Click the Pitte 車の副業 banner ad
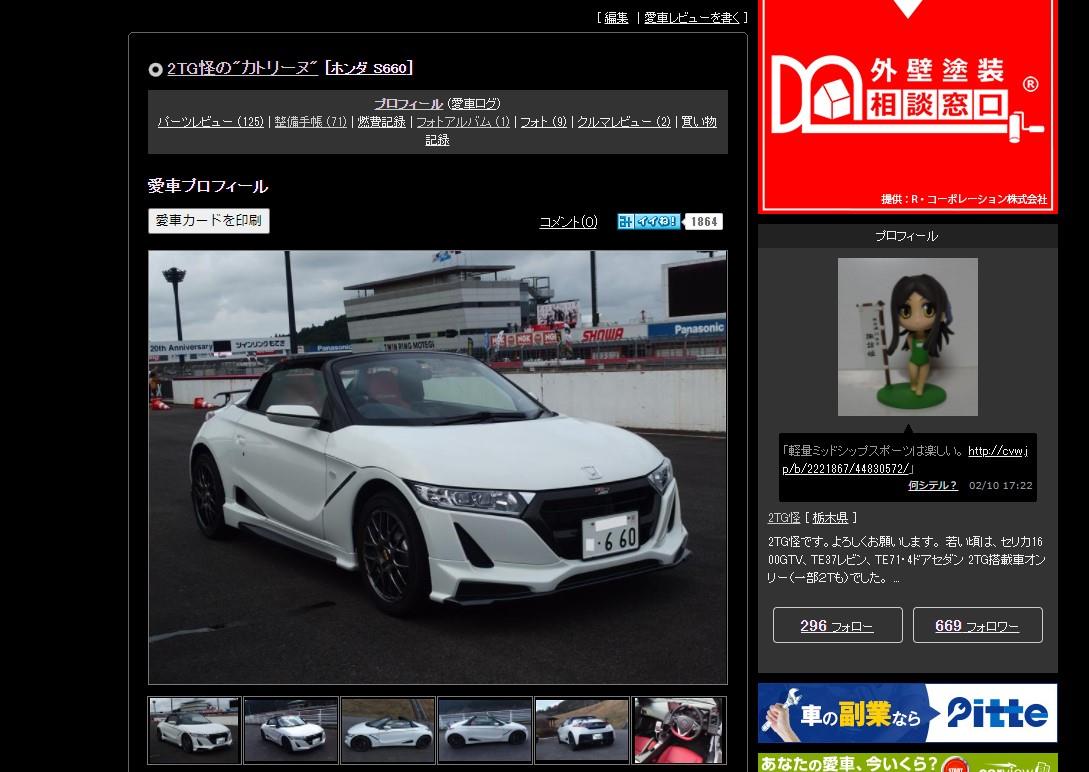The width and height of the screenshot is (1089, 772). (908, 713)
